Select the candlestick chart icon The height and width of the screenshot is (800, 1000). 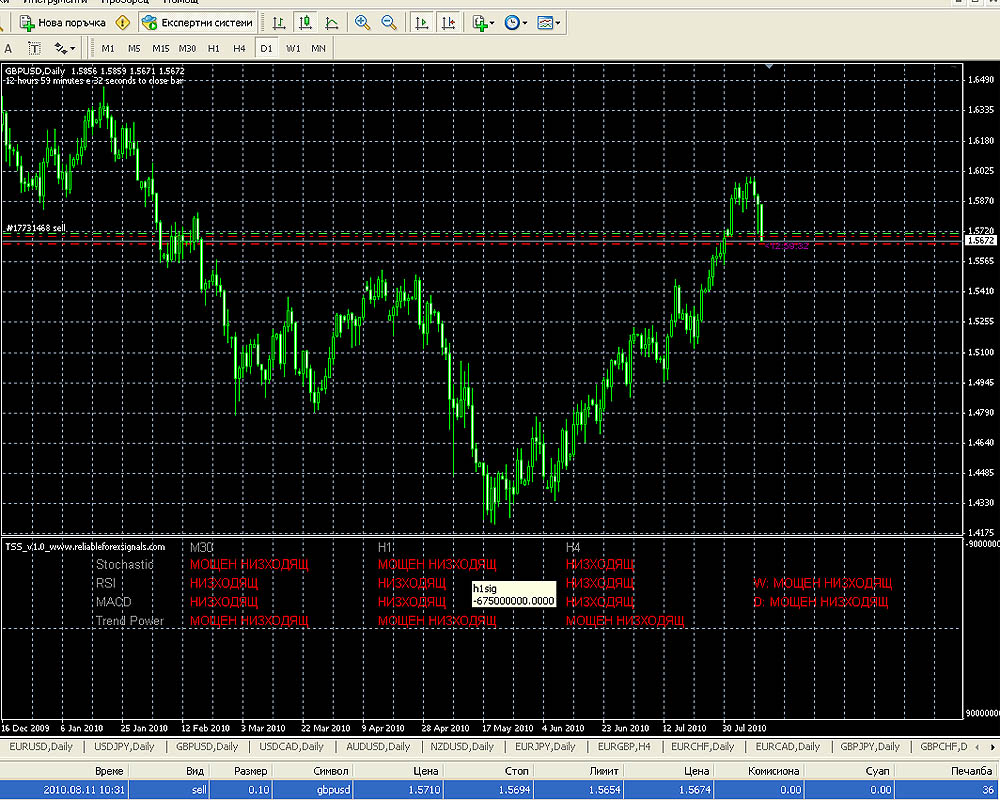(x=305, y=23)
